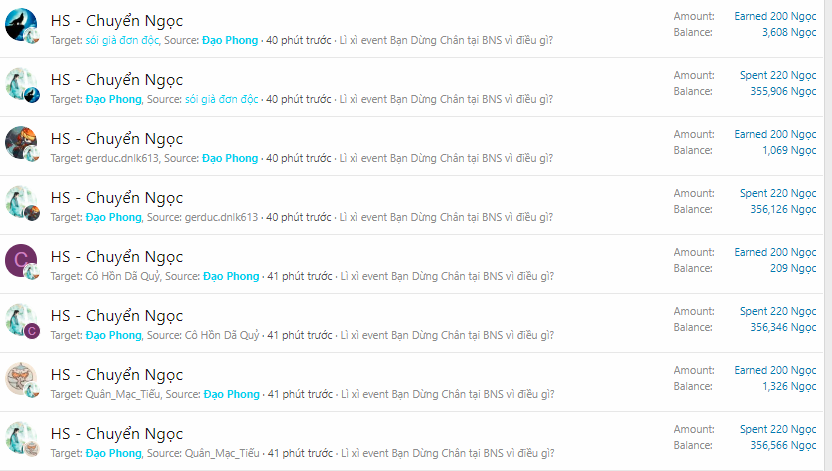The image size is (832, 471).
Task: Click balance 1,326 Ngọc
Action: click(x=789, y=386)
